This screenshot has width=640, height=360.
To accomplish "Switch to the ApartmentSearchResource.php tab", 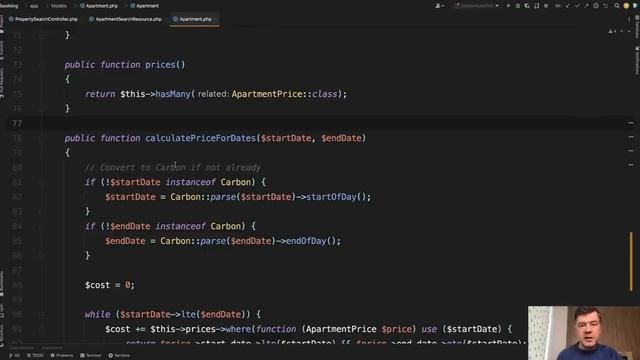I will pos(125,19).
